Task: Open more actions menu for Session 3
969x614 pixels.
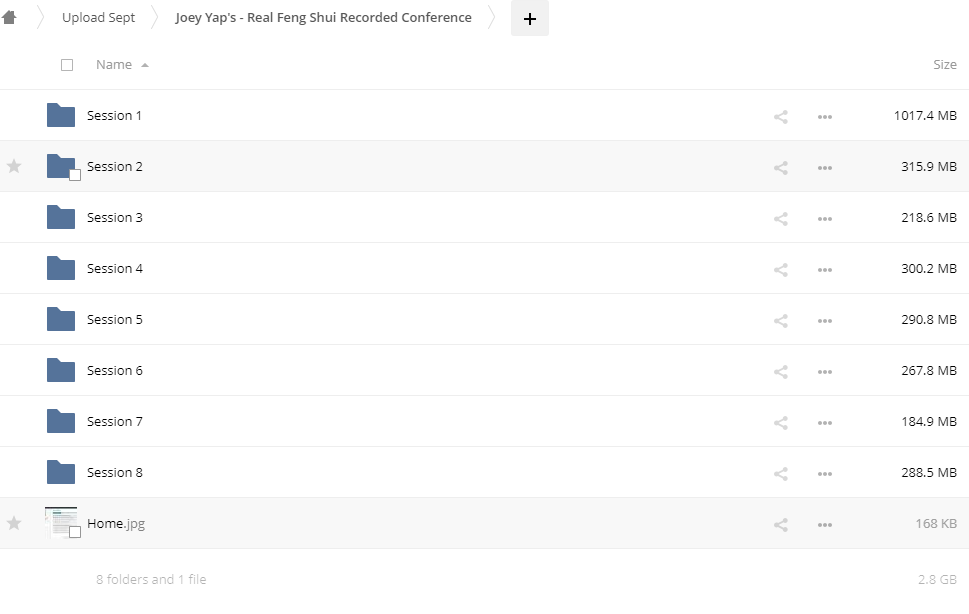Action: [824, 218]
